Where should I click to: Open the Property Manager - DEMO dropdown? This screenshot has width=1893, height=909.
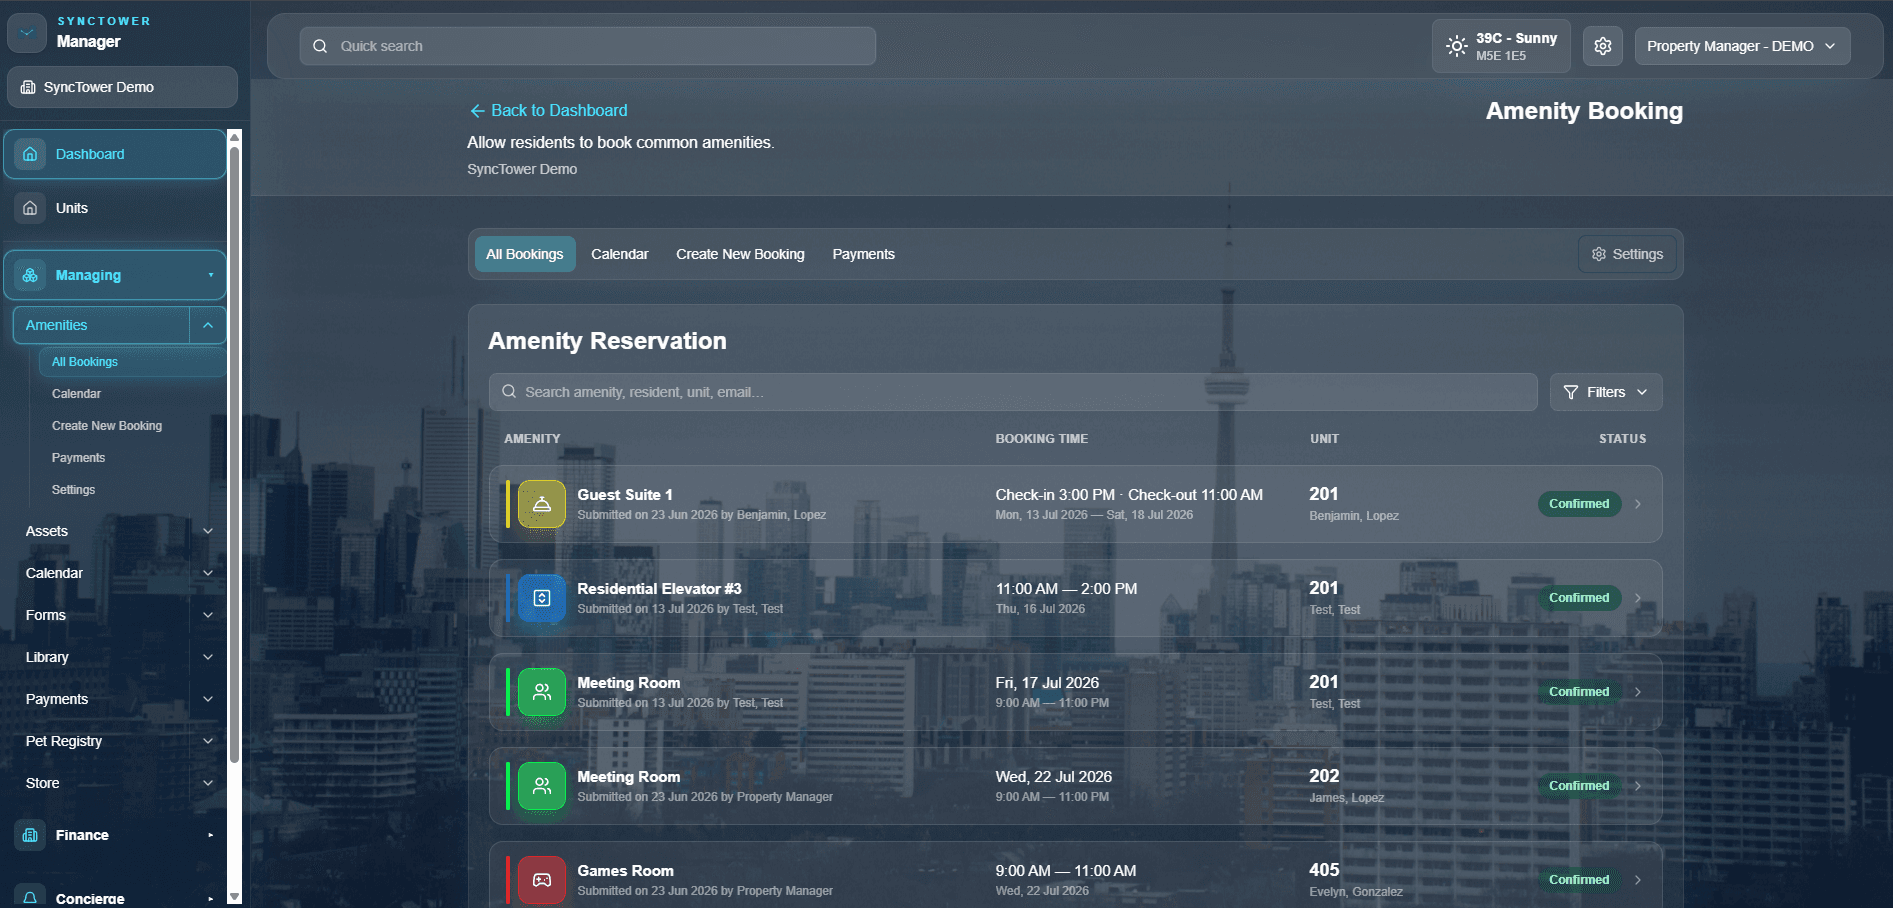click(x=1742, y=46)
